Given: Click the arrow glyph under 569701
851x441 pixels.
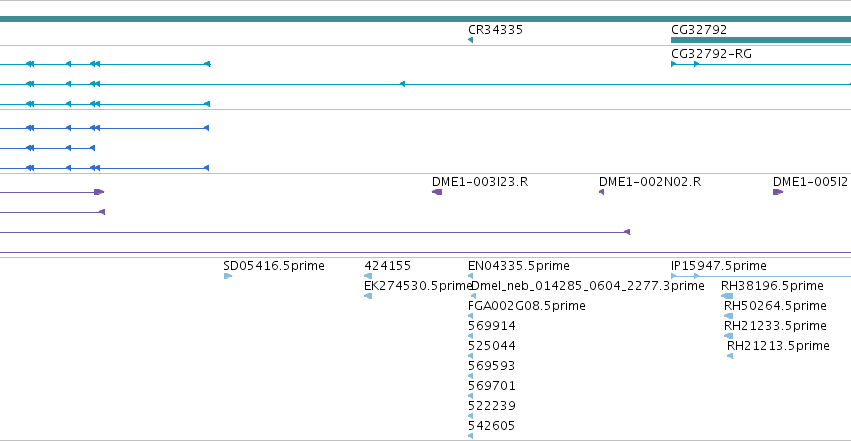Looking at the screenshot, I should coord(471,397).
